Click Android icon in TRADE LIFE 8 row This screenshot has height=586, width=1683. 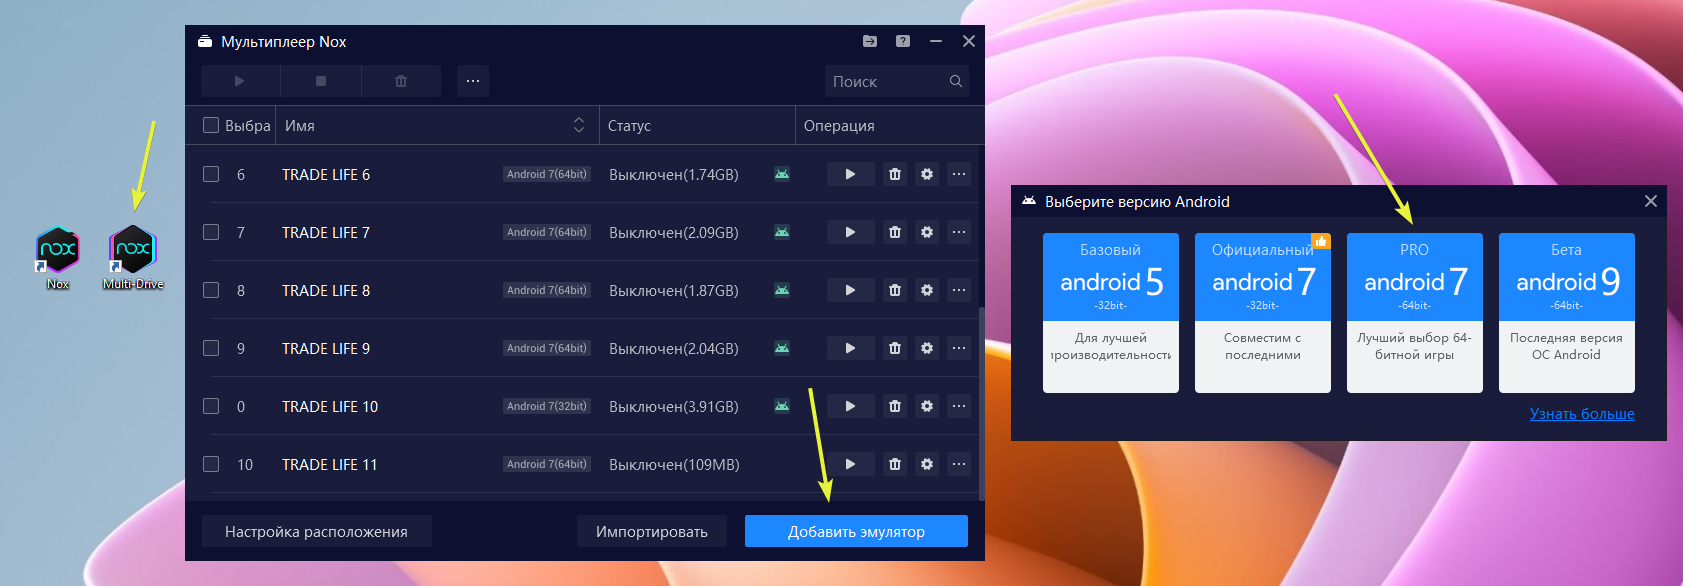pos(782,290)
